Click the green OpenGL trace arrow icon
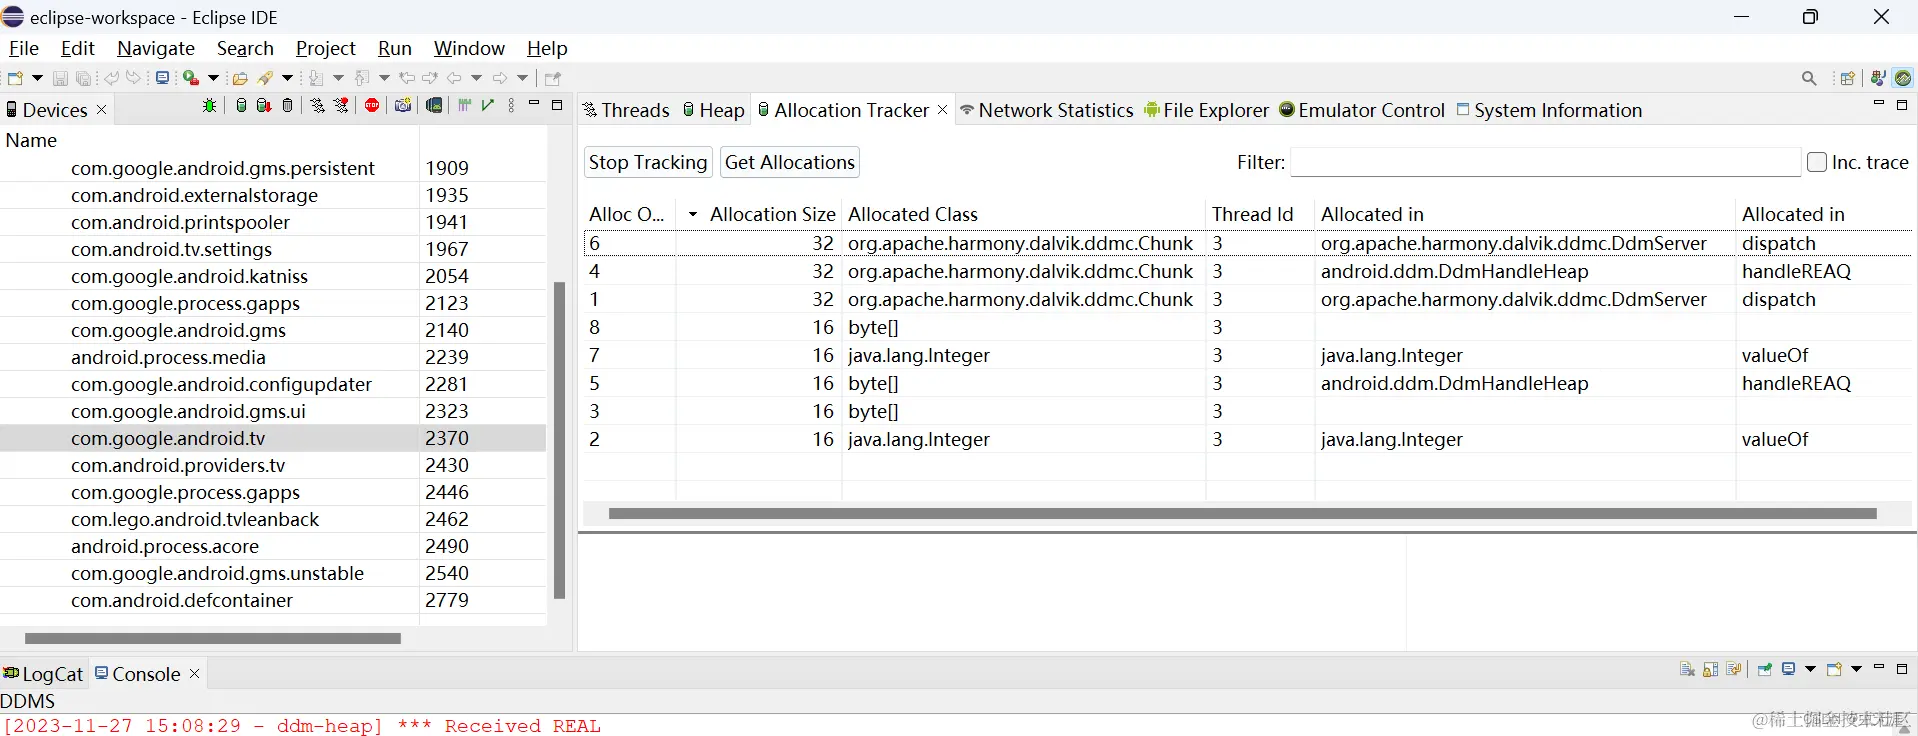This screenshot has height=736, width=1918. click(x=488, y=104)
